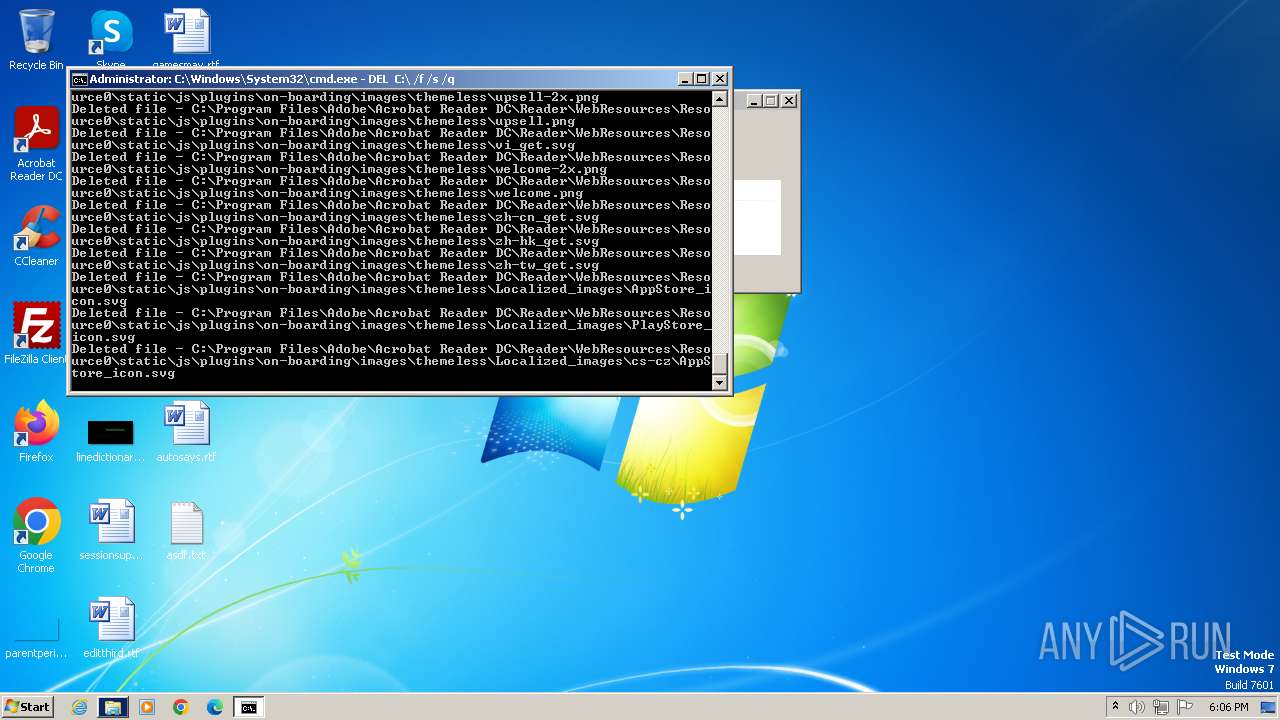The image size is (1280, 720).
Task: Open the Action Center flag icon
Action: coord(1184,707)
